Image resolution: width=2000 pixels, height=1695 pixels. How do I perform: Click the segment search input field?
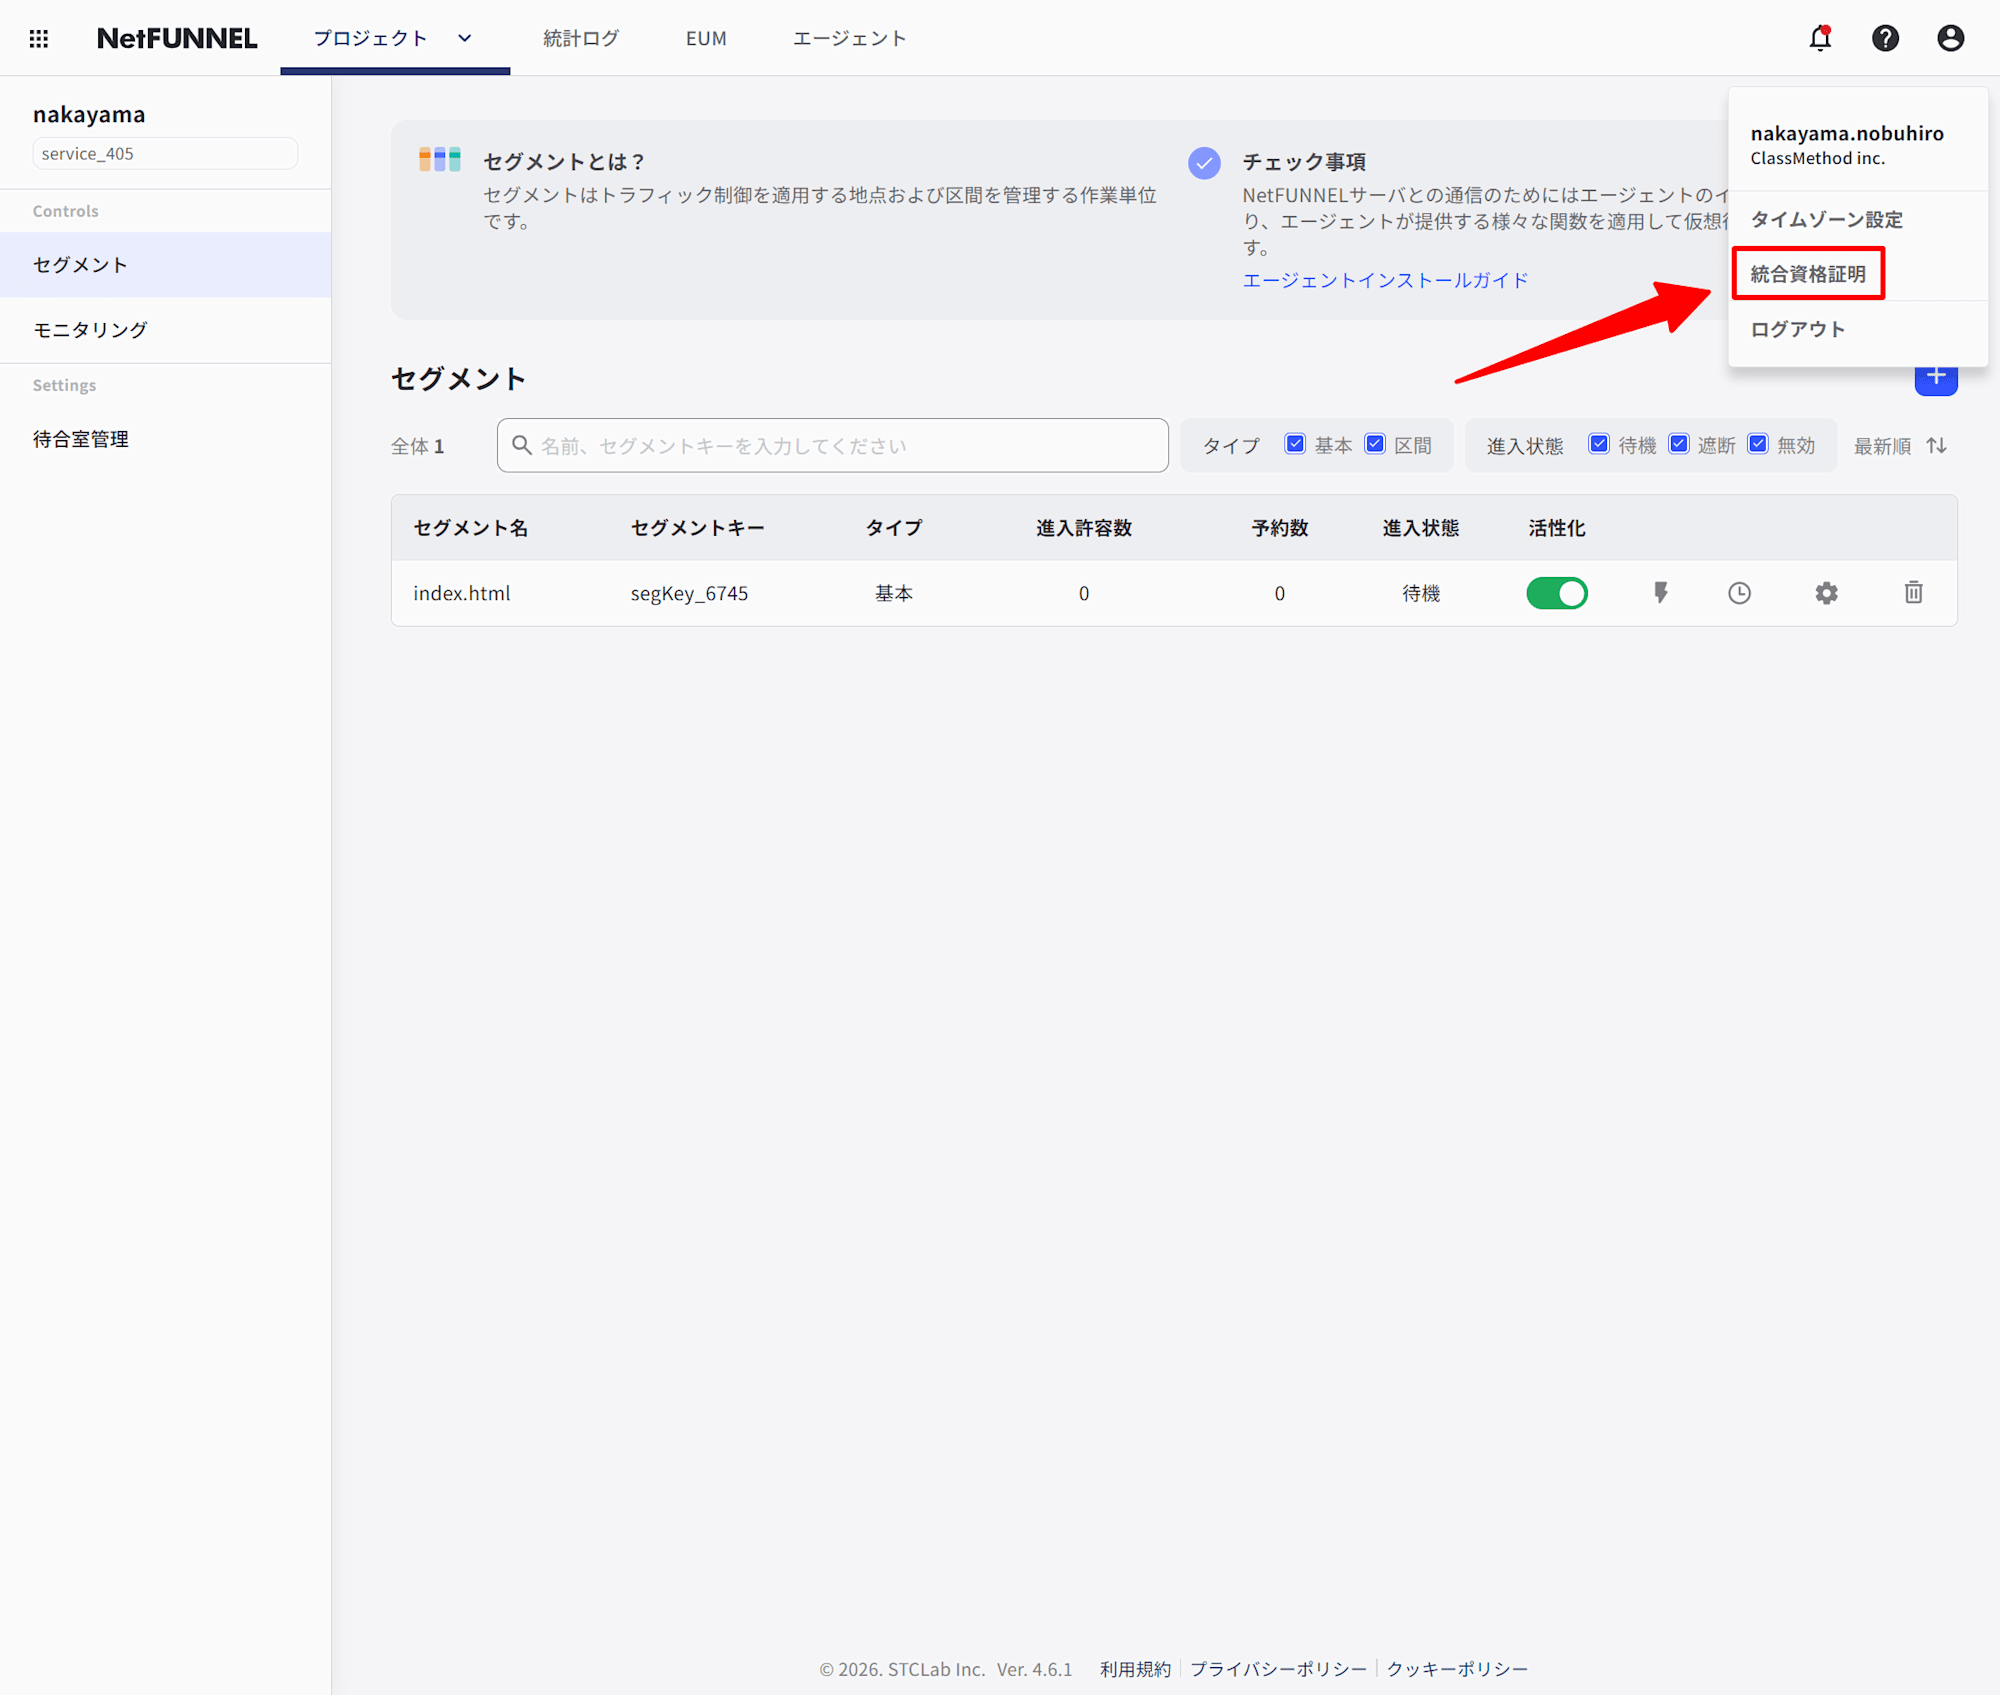click(832, 446)
